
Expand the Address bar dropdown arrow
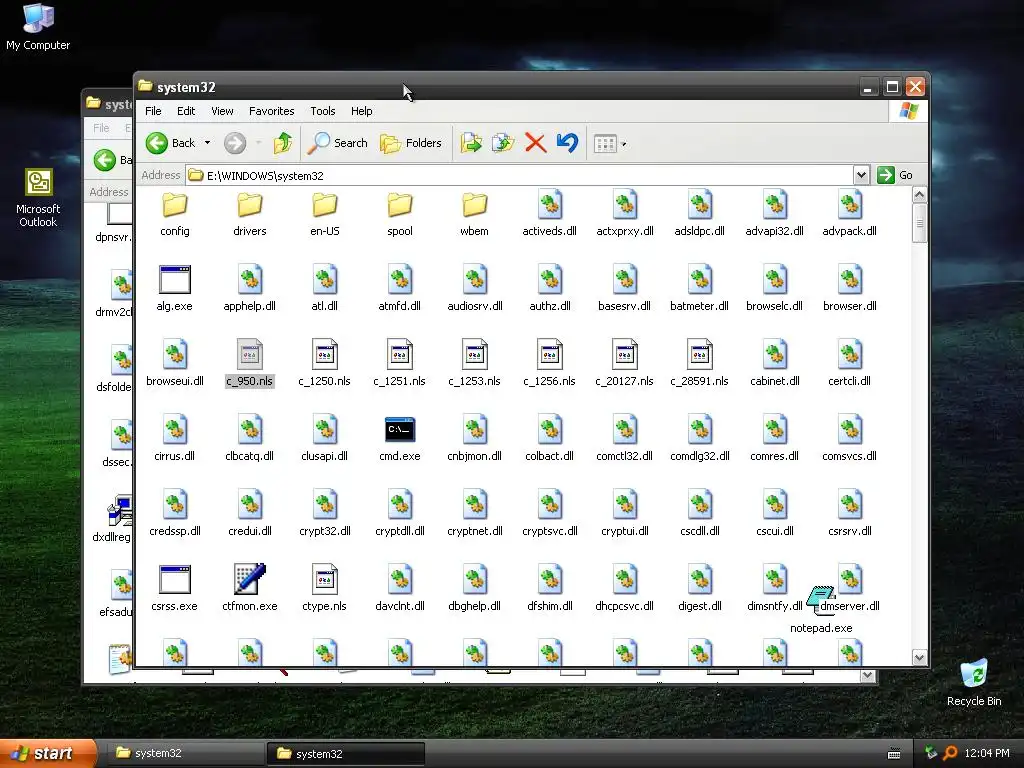point(861,175)
